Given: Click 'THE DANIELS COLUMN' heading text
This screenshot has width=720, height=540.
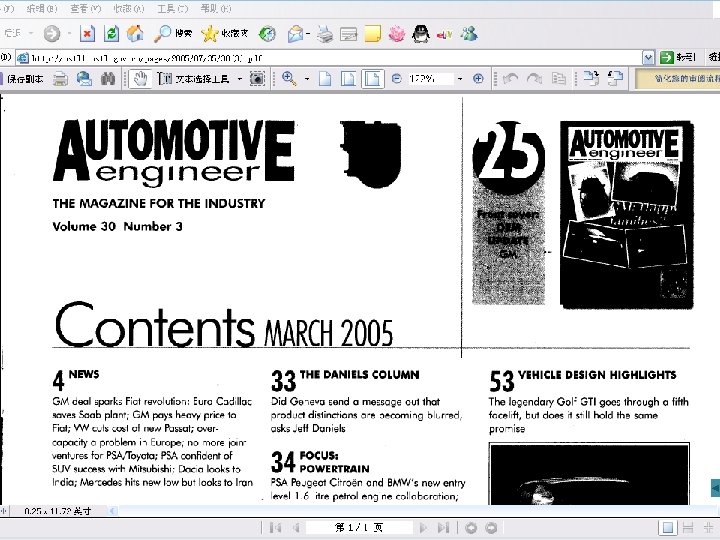Looking at the screenshot, I should click(360, 375).
